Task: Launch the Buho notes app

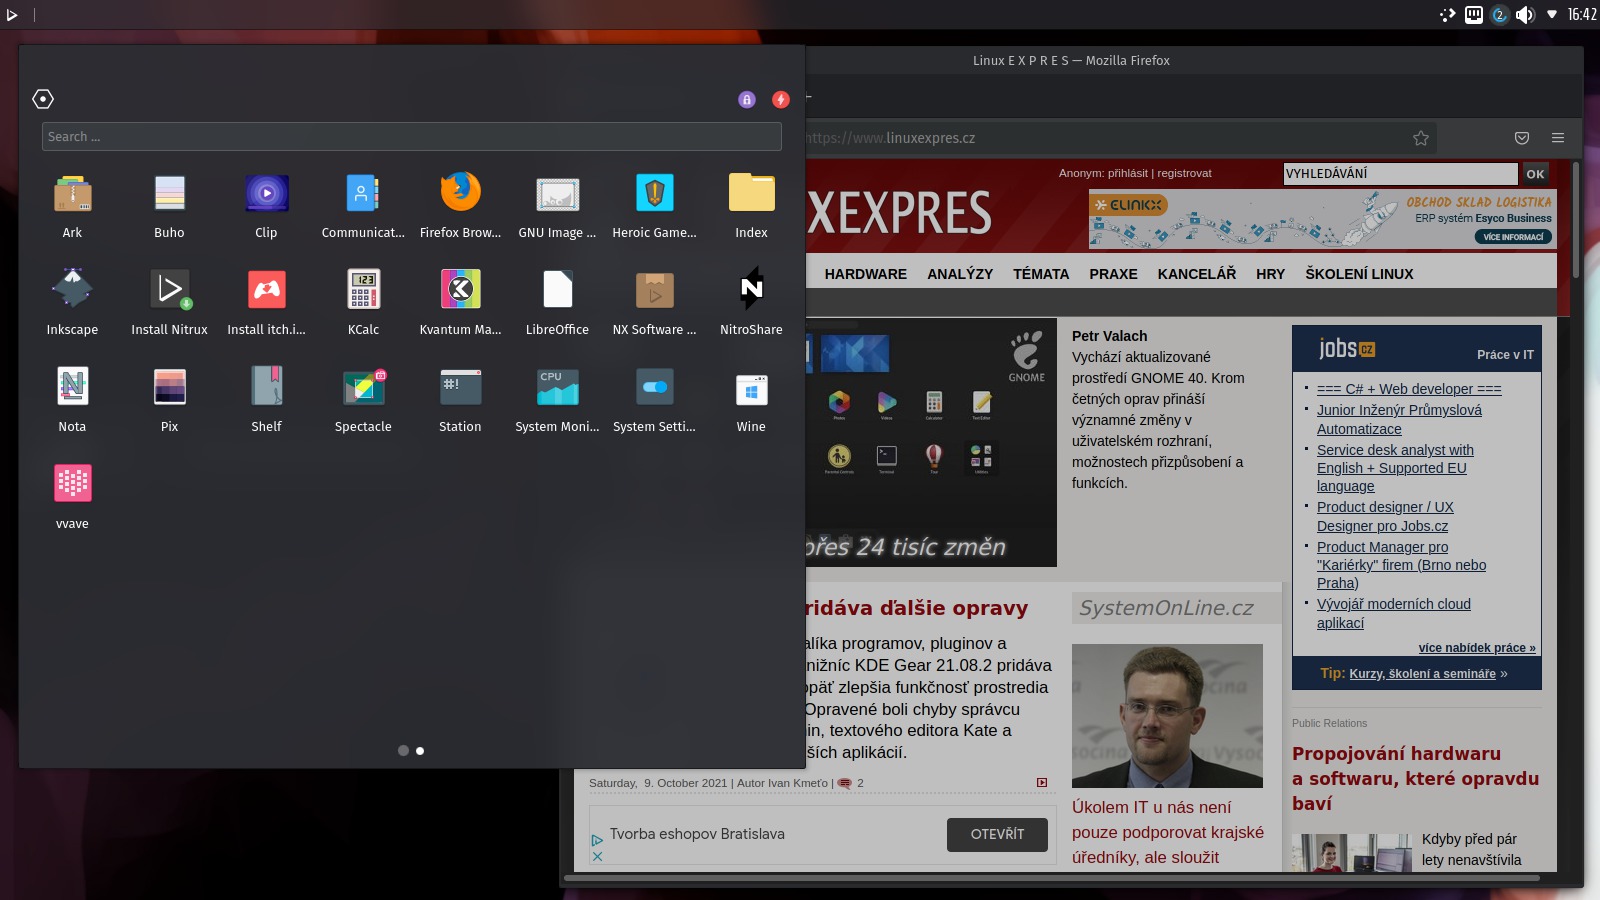Action: [169, 206]
